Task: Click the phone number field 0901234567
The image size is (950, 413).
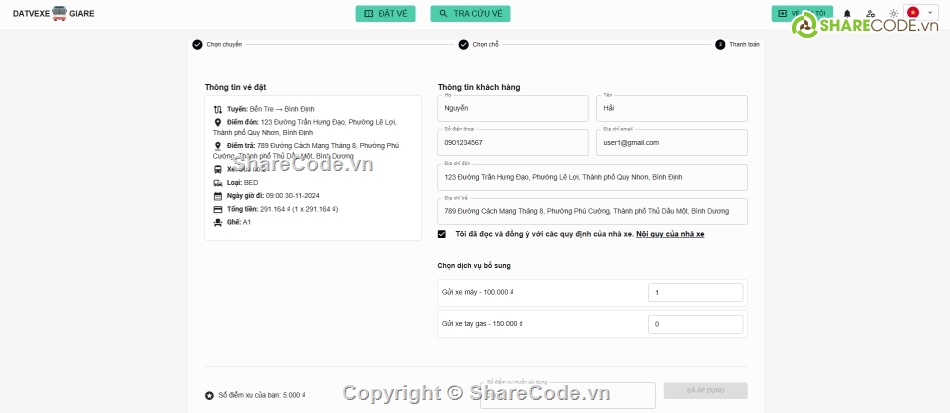Action: [x=513, y=142]
